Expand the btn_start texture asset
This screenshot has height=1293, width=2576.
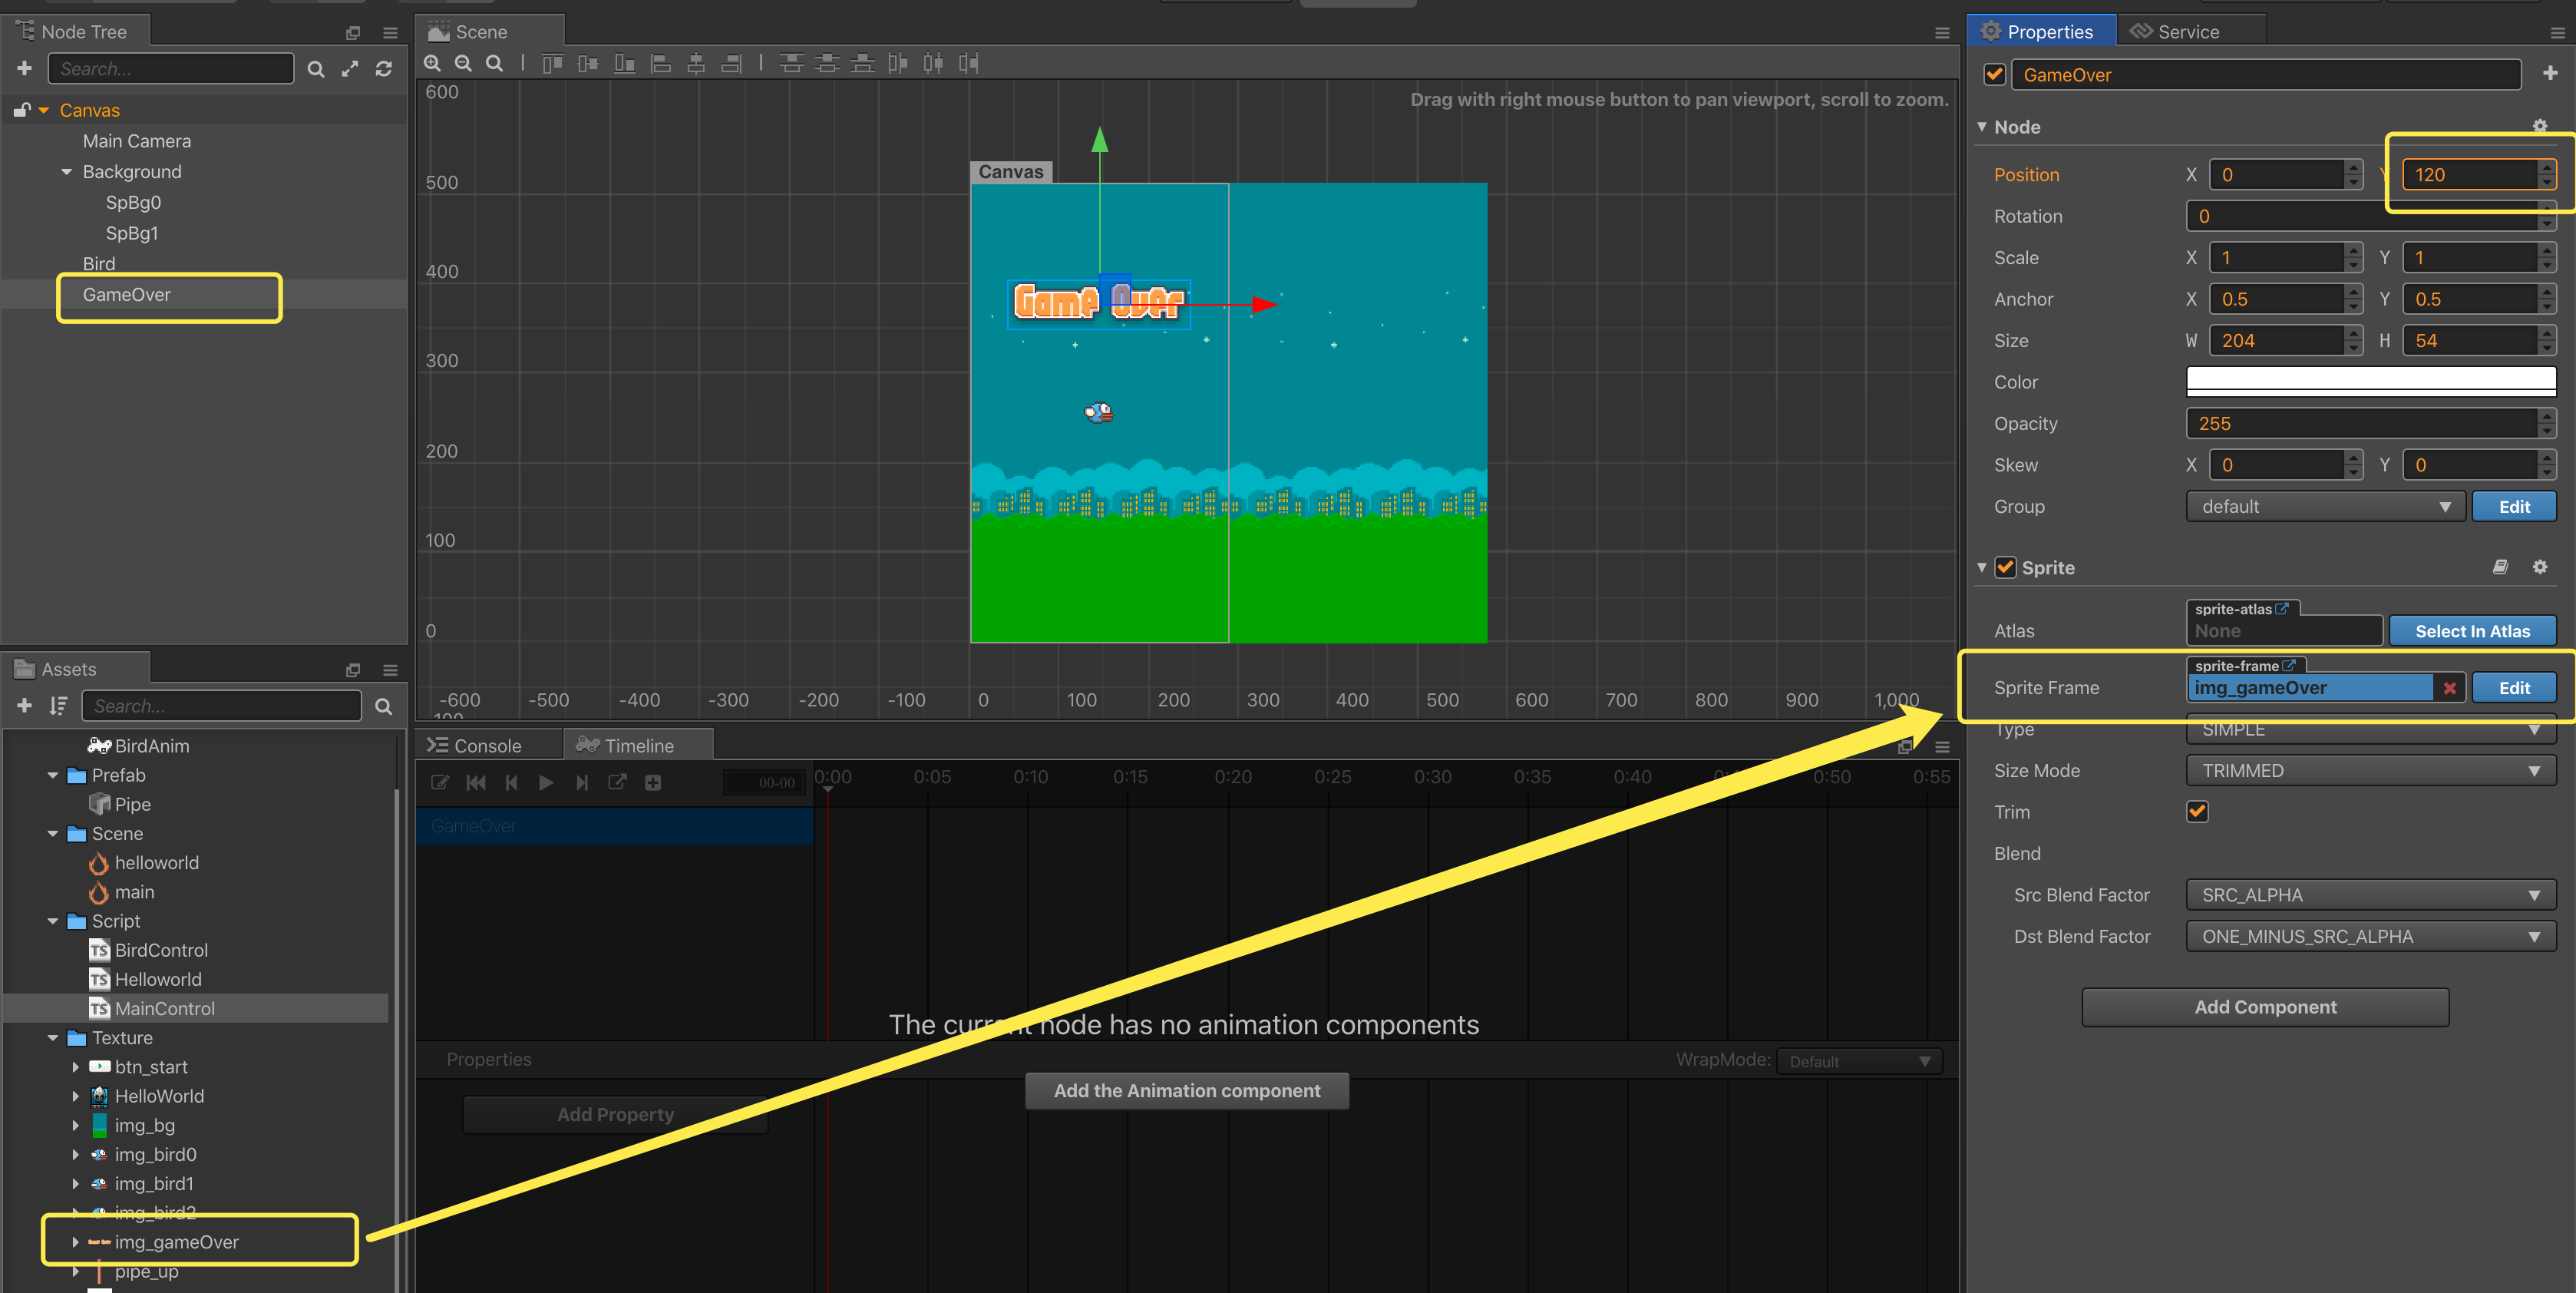click(x=76, y=1067)
